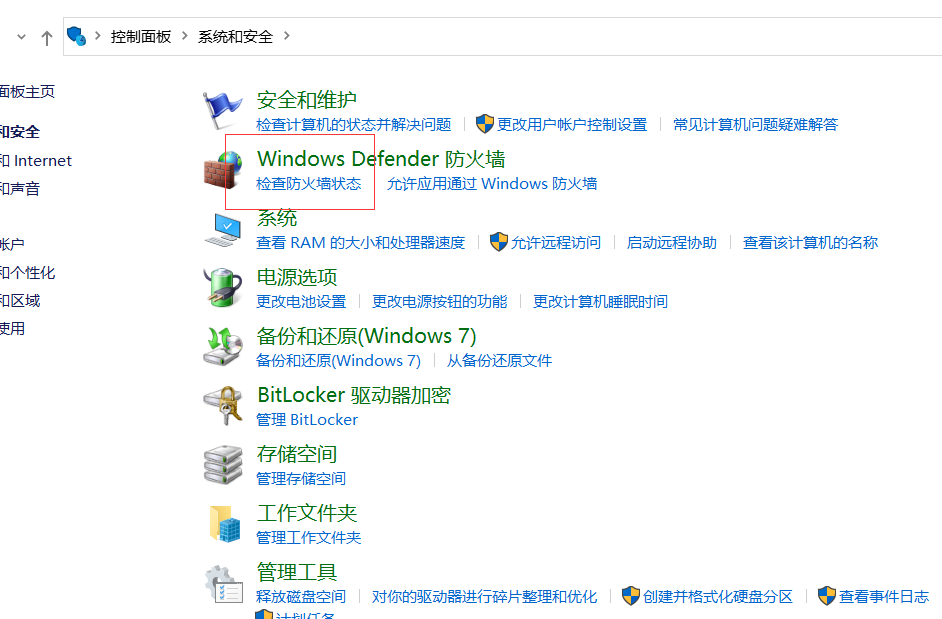This screenshot has height=619, width=942.
Task: Go to control panel home in sidebar
Action: [28, 91]
